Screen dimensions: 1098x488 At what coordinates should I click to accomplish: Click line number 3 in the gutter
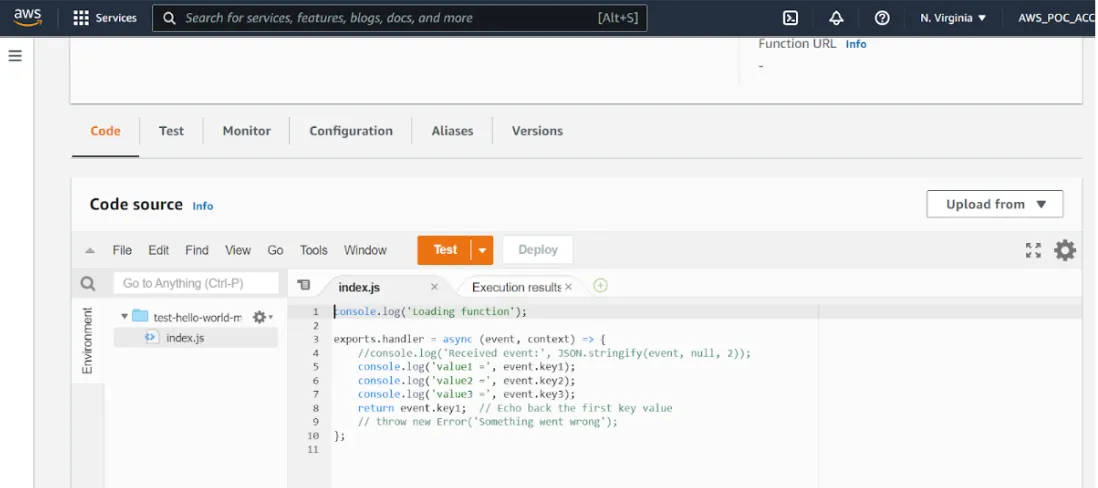(316, 340)
